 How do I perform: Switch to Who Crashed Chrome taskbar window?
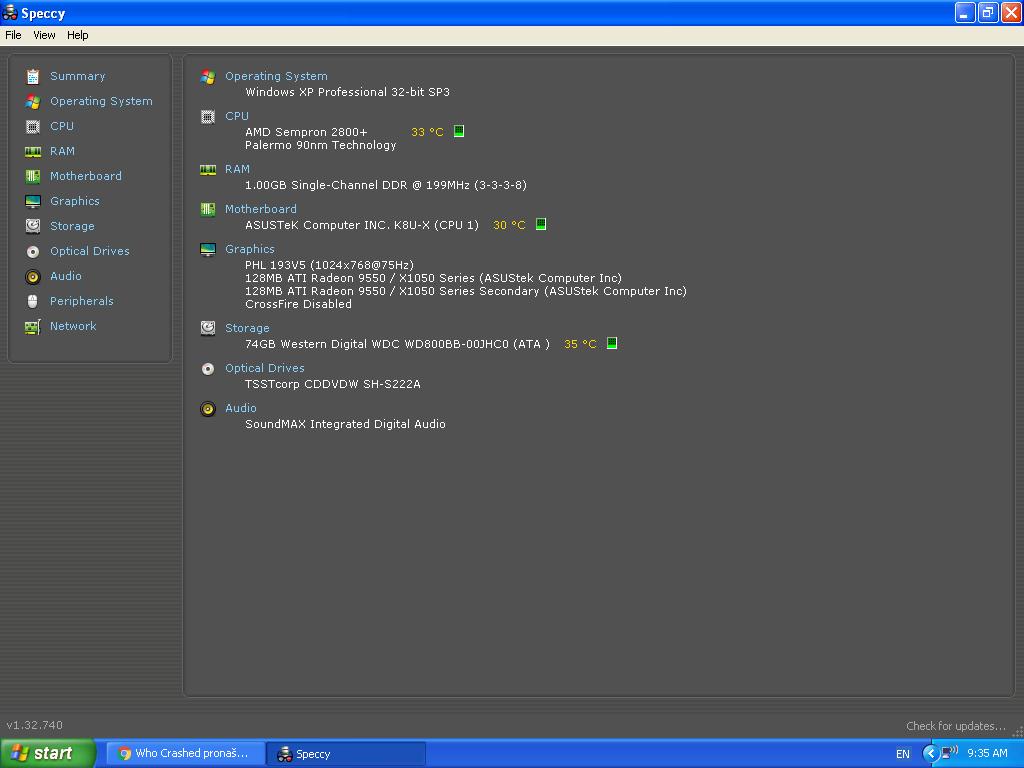point(185,754)
